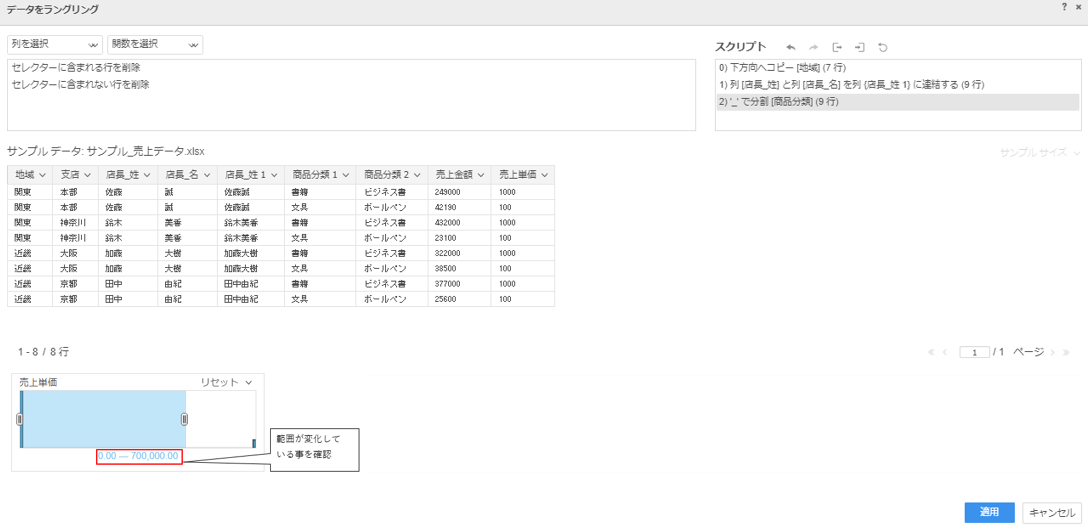Expand the サンプル サイズ dropdown

coord(1040,153)
